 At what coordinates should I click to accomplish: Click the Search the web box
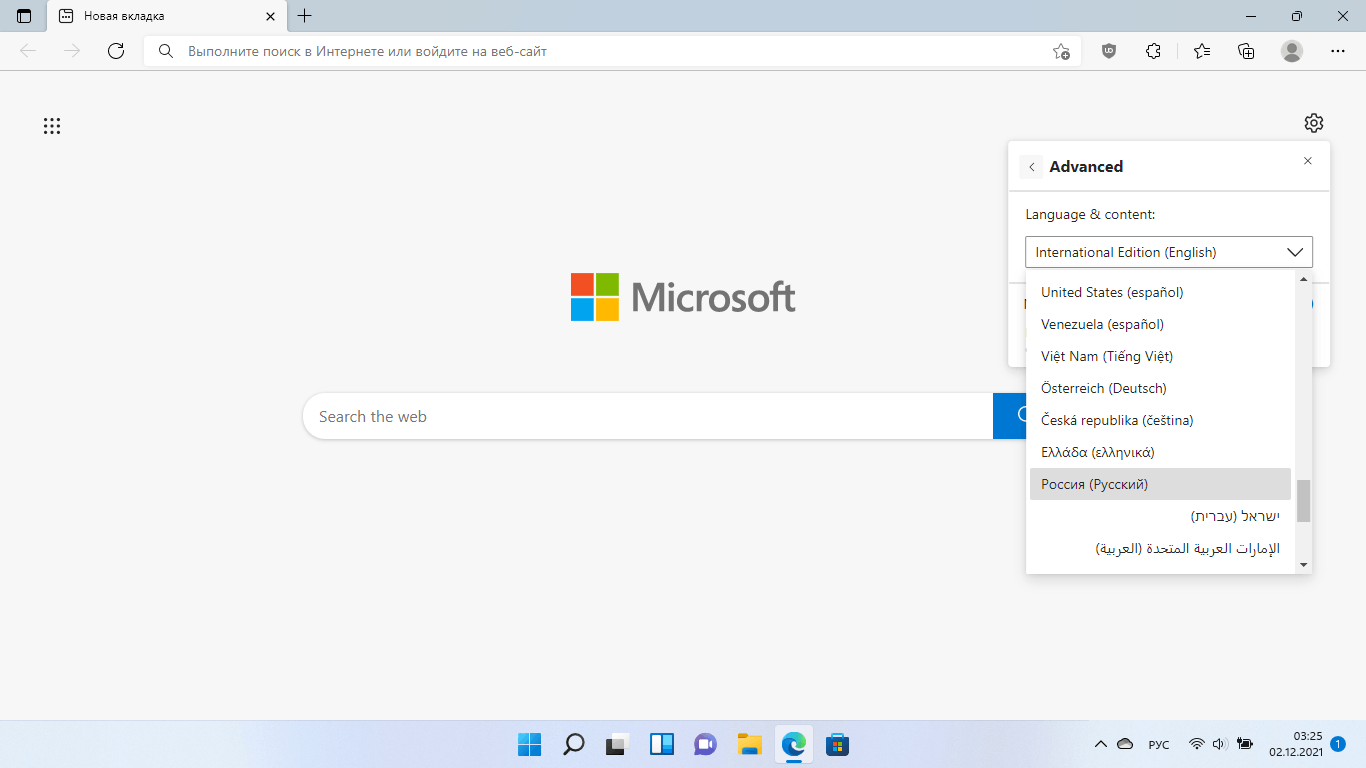647,416
